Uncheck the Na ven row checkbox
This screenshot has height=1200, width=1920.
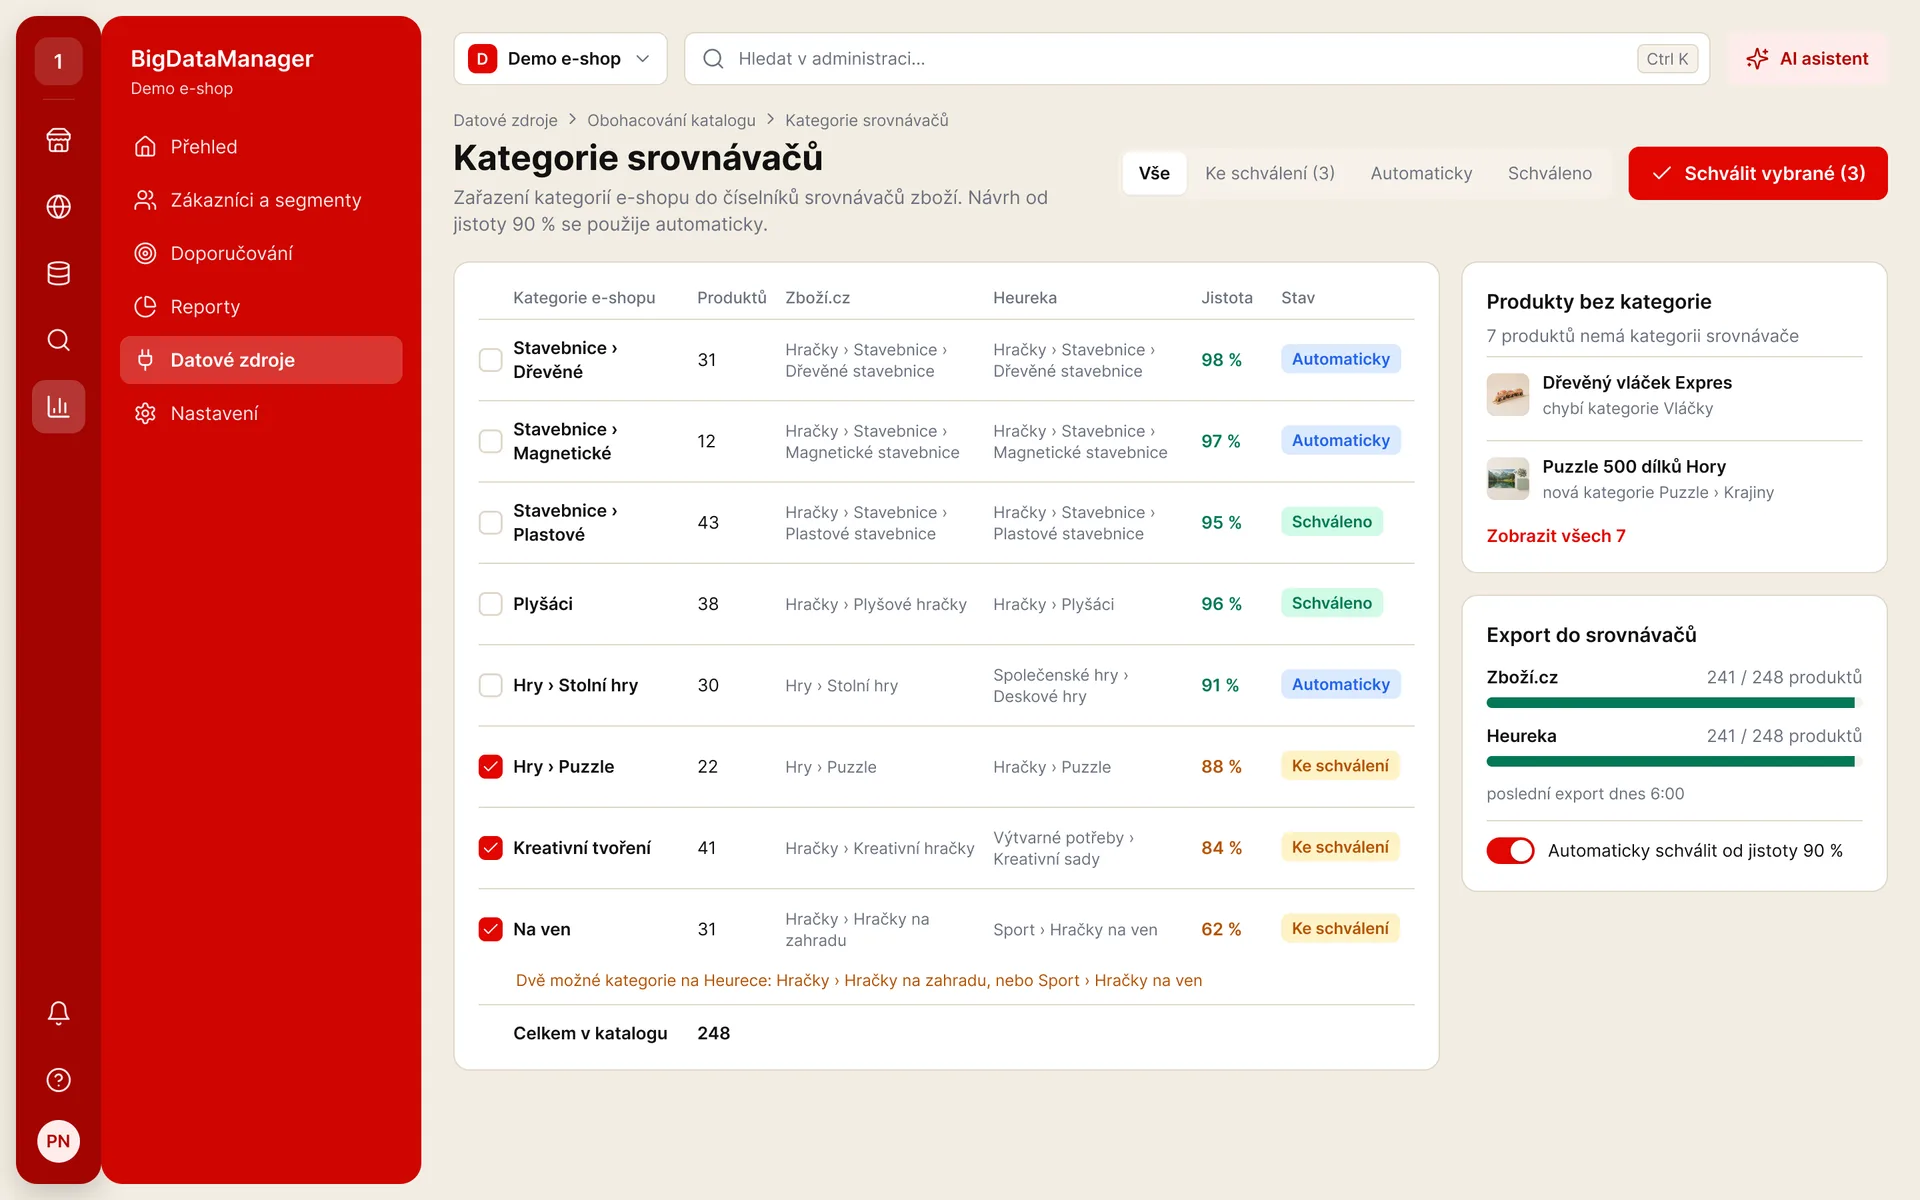pyautogui.click(x=490, y=929)
